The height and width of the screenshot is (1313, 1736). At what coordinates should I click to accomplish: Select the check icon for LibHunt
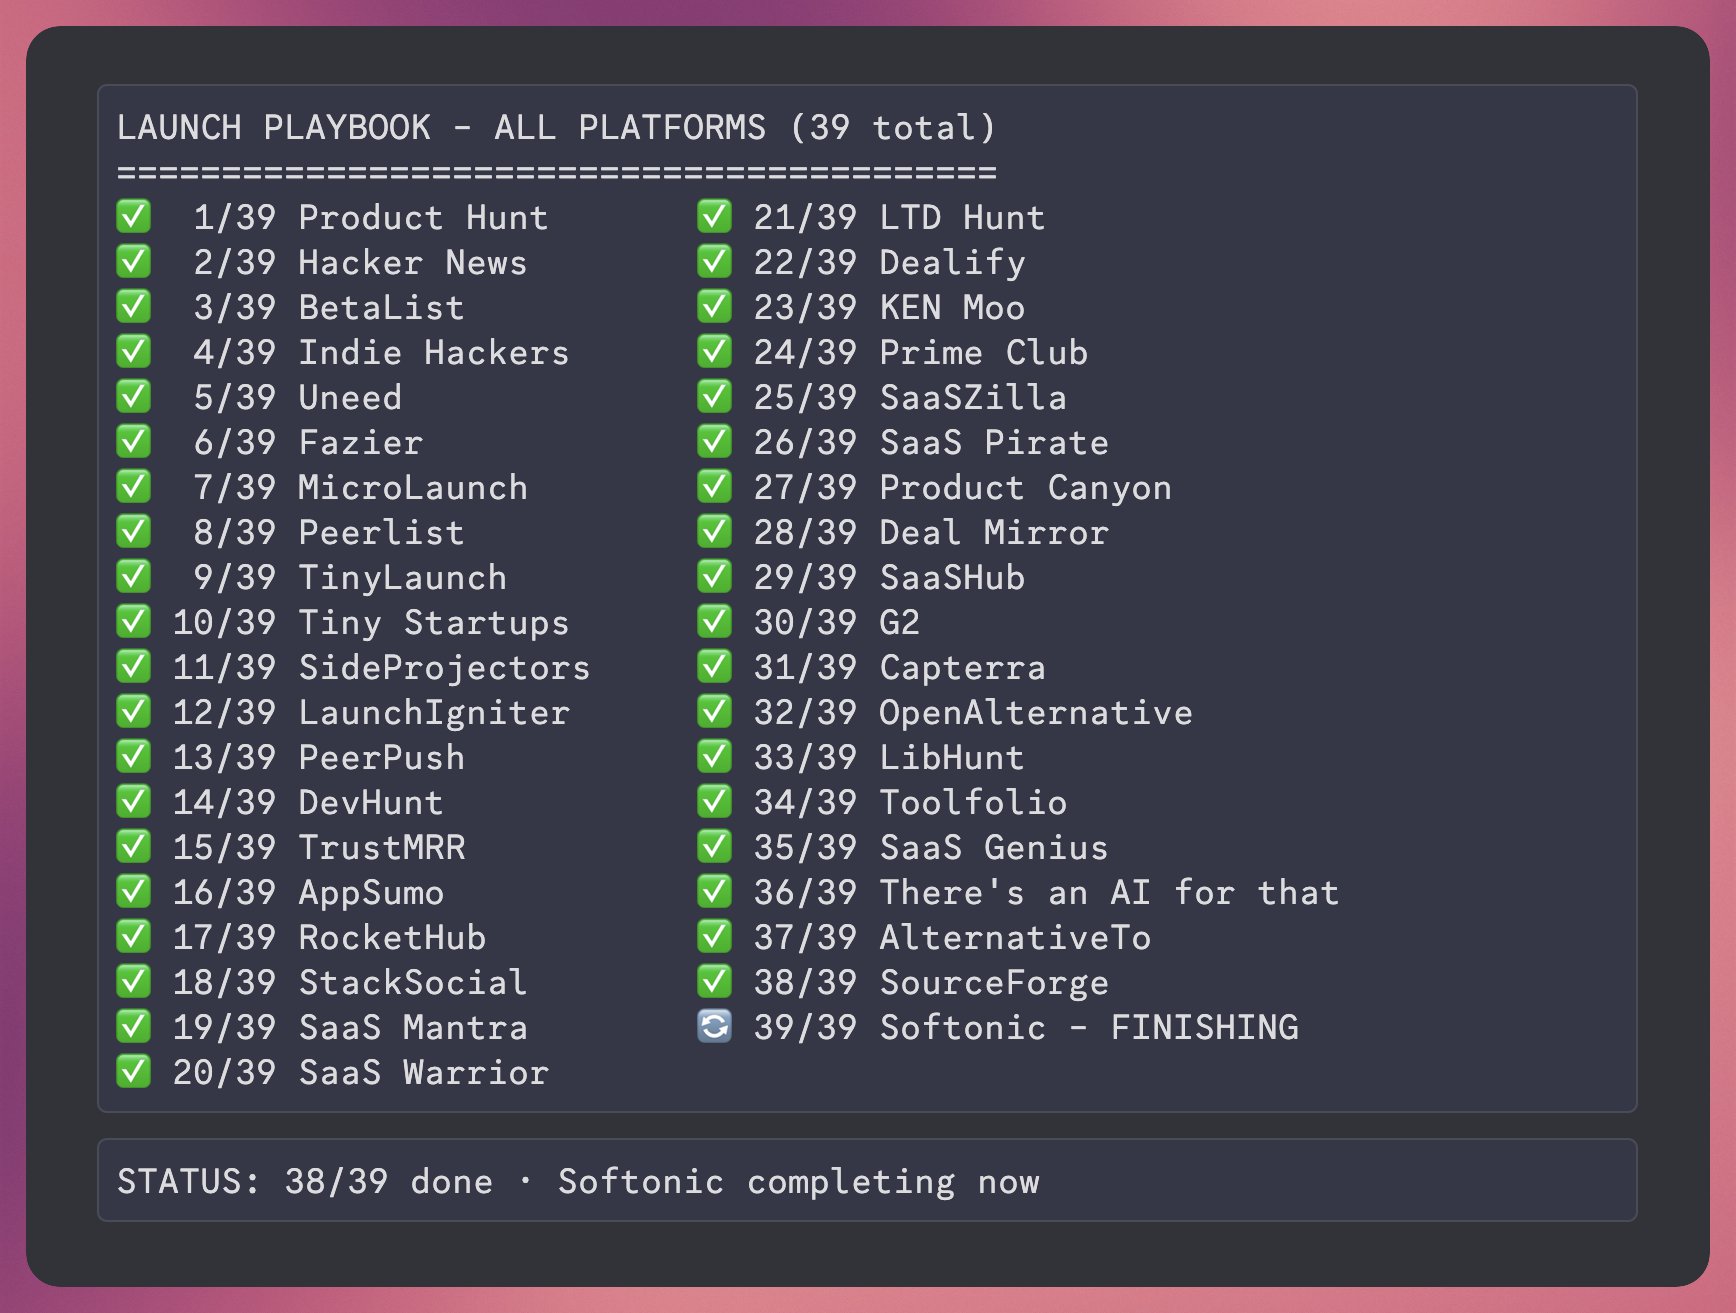coord(714,756)
